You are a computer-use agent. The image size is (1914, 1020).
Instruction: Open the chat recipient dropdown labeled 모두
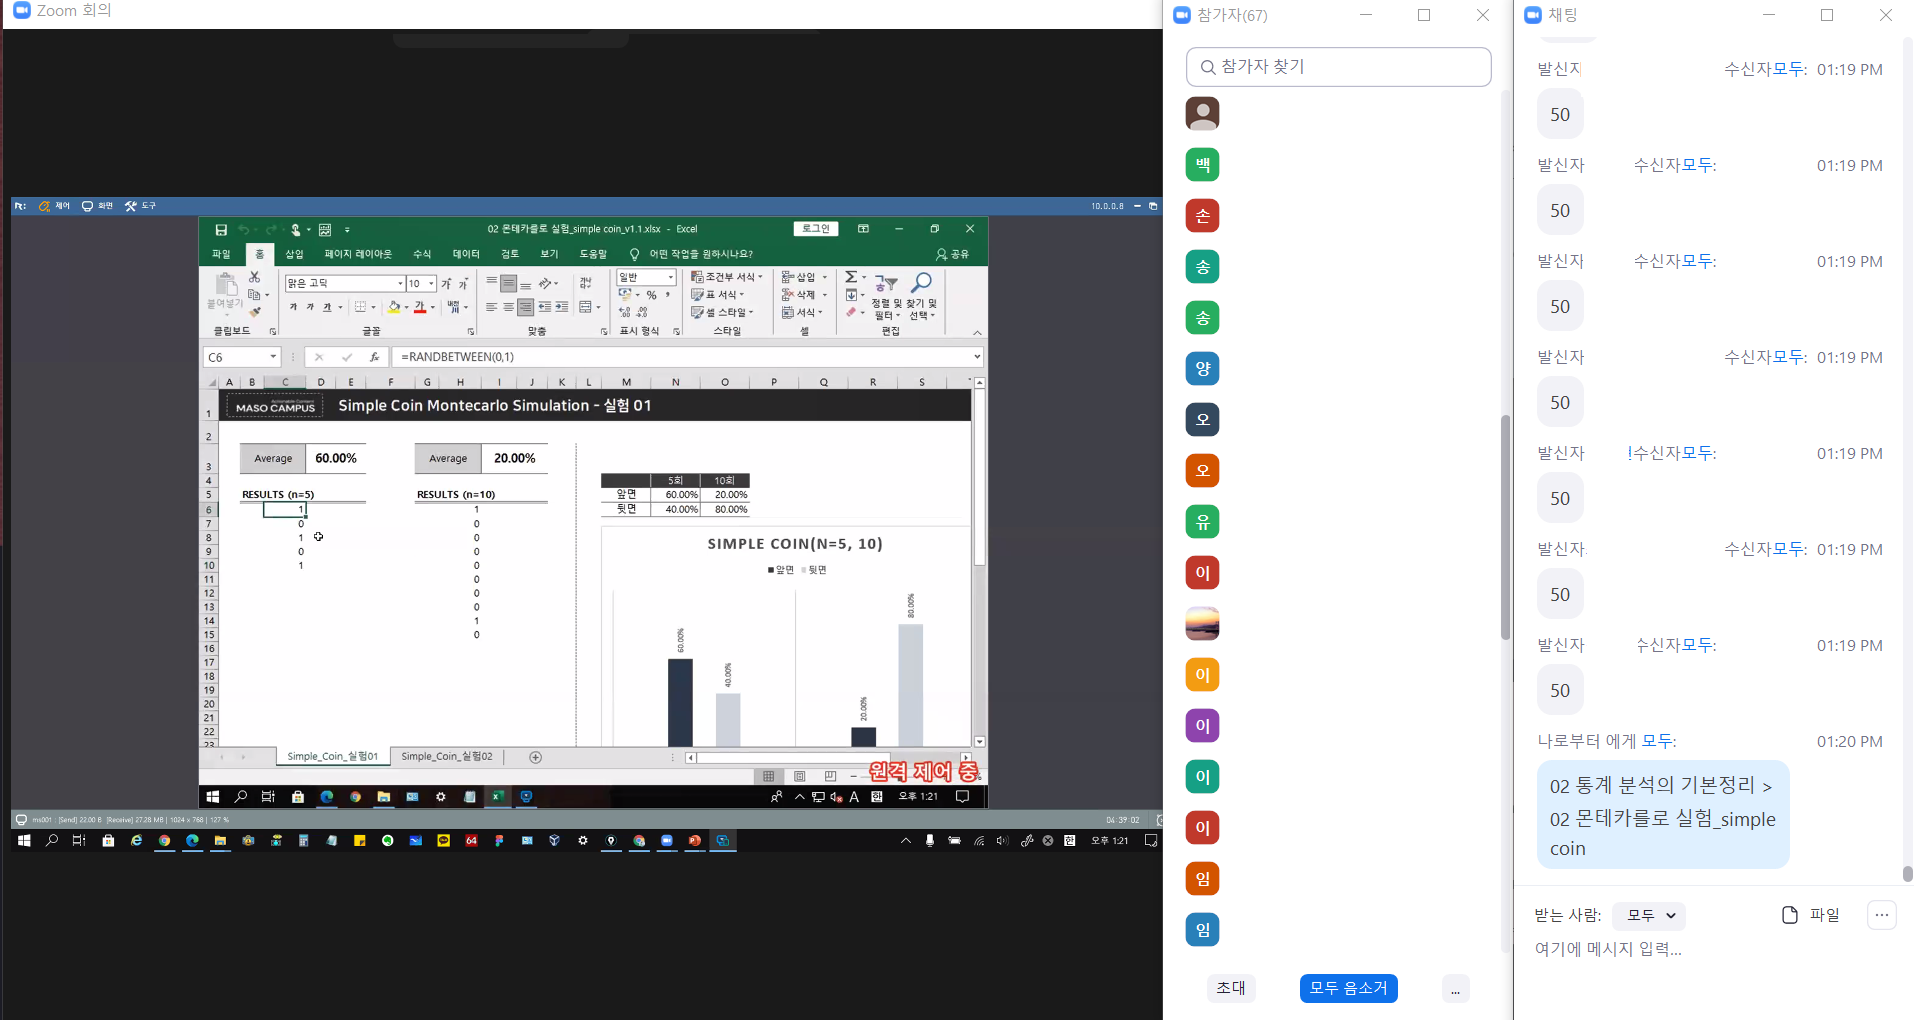1649,915
